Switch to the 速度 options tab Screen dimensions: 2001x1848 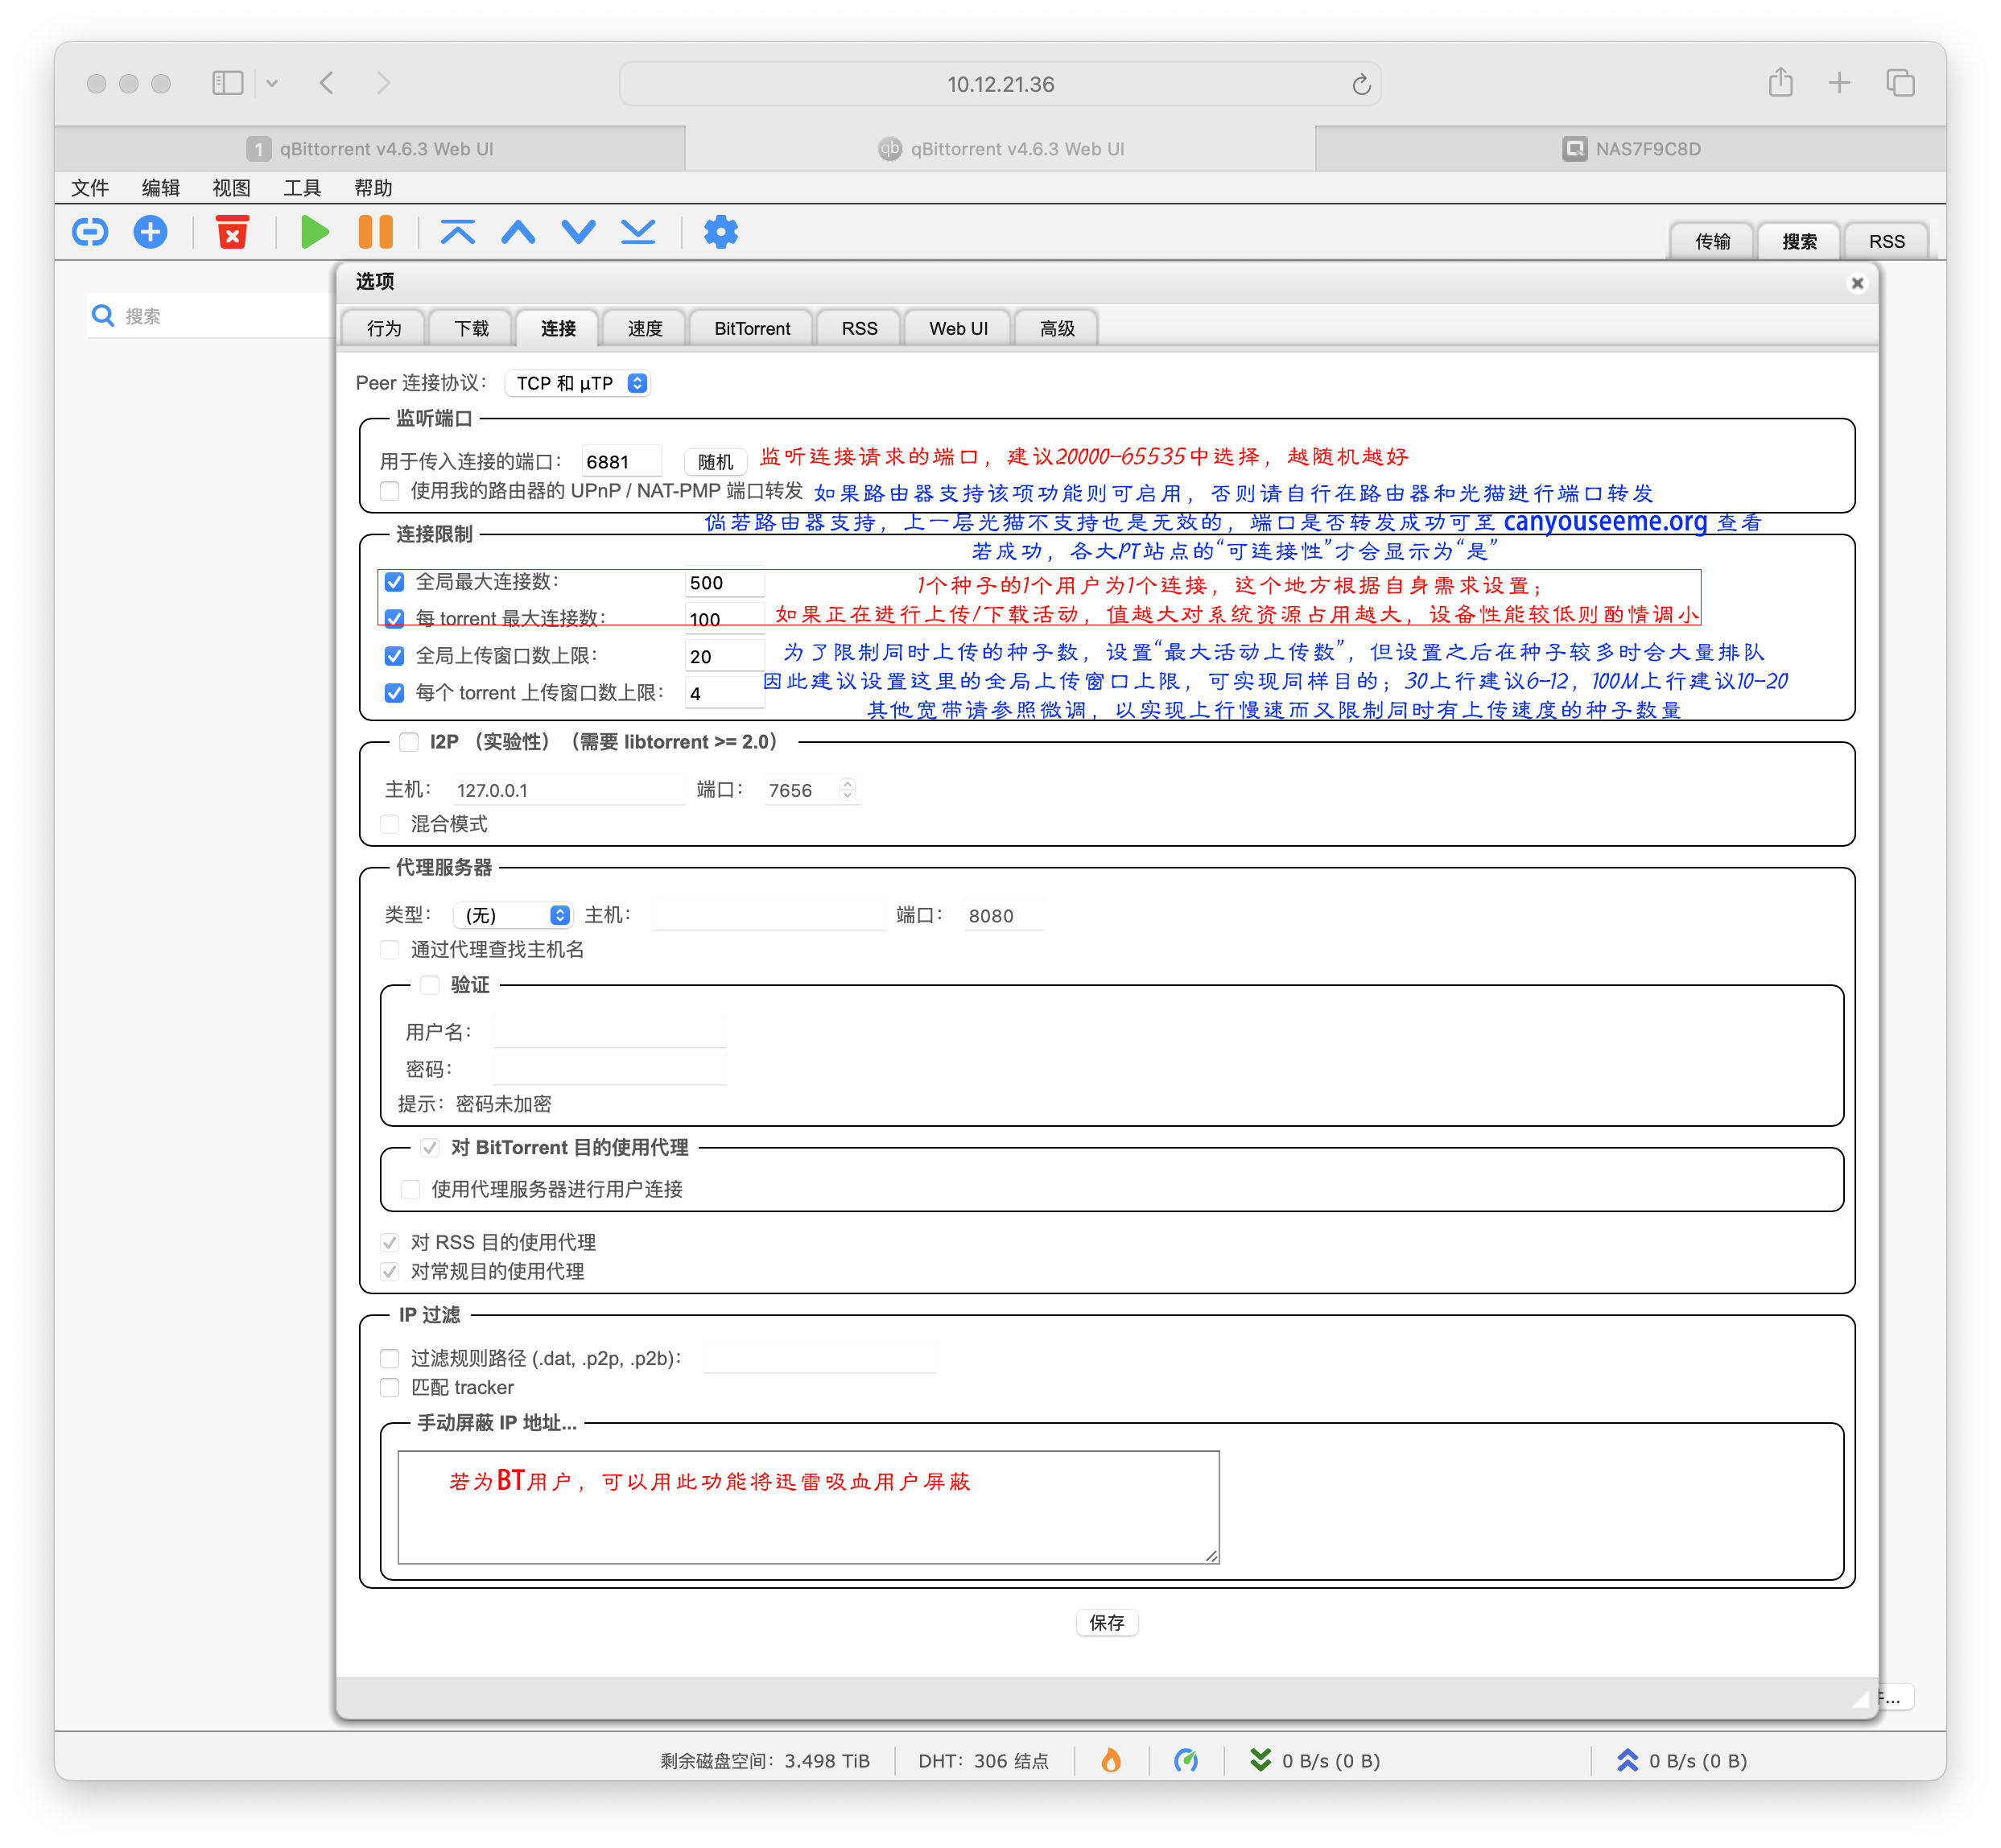coord(645,329)
